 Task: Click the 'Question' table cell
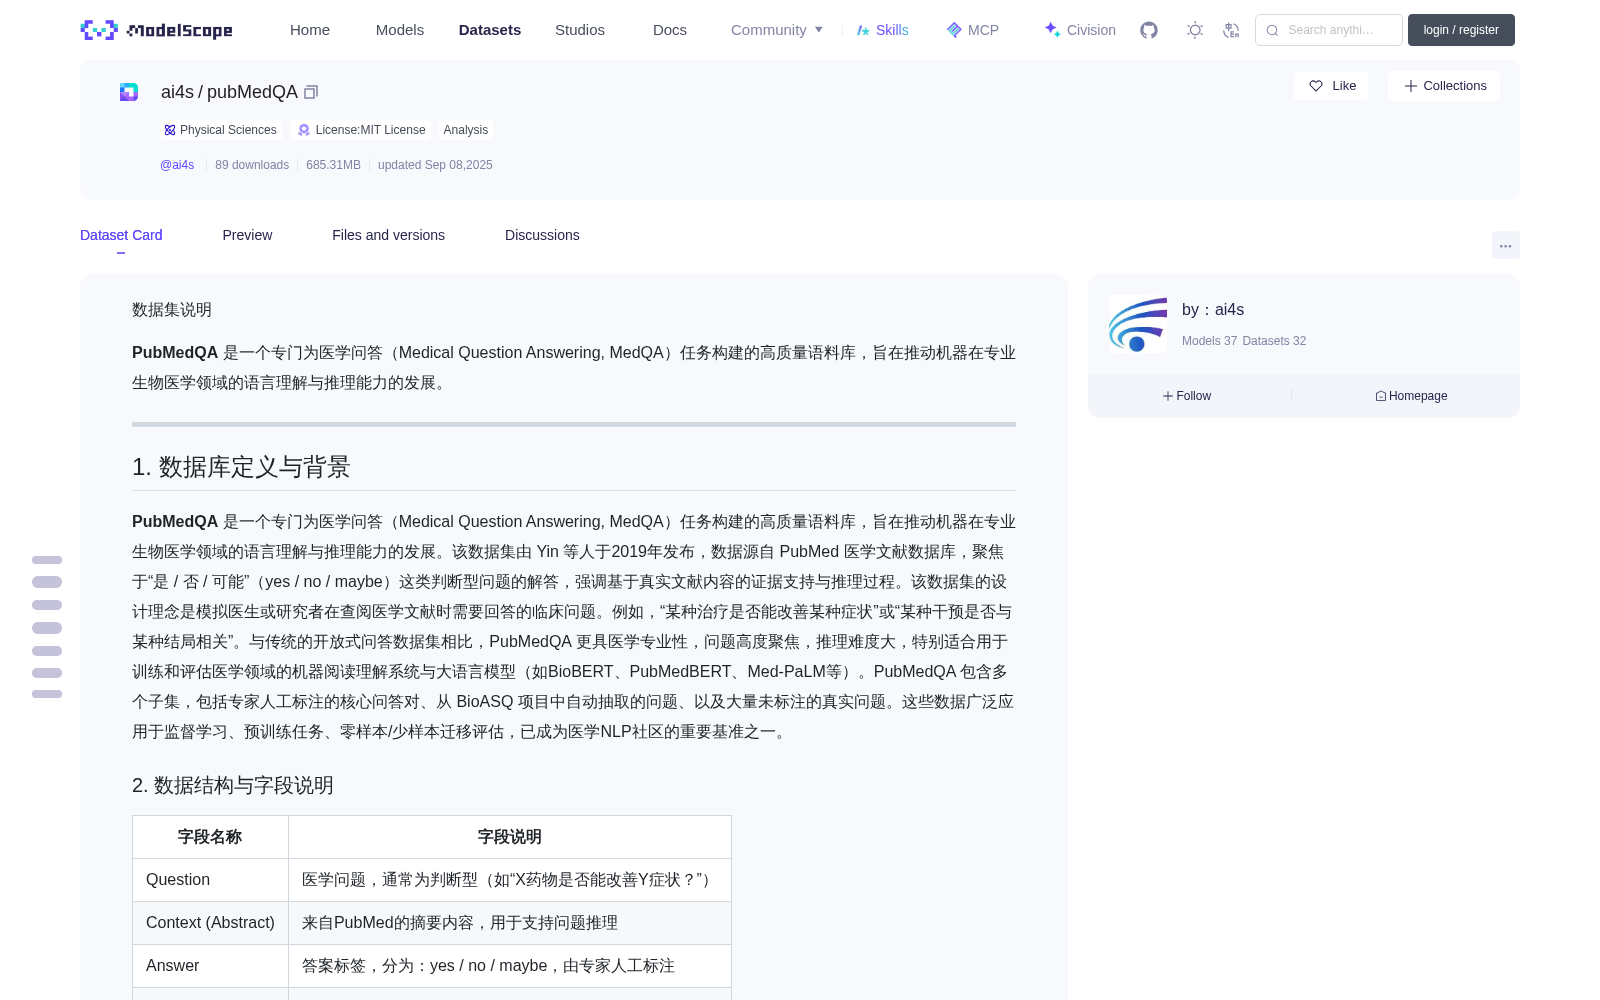(x=210, y=880)
